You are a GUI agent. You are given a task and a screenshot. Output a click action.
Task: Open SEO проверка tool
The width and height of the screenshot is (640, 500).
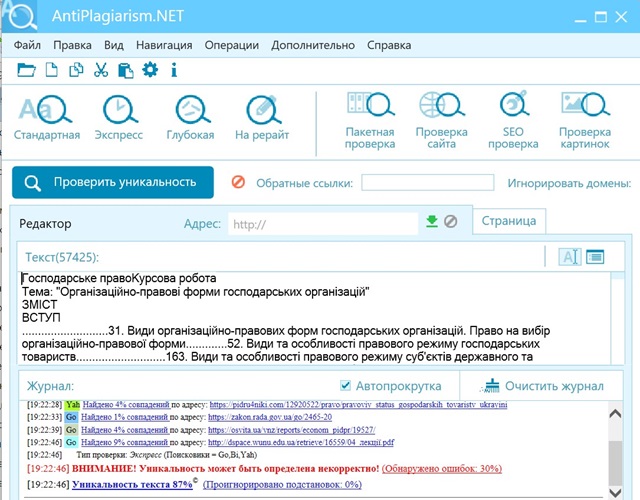(x=513, y=121)
